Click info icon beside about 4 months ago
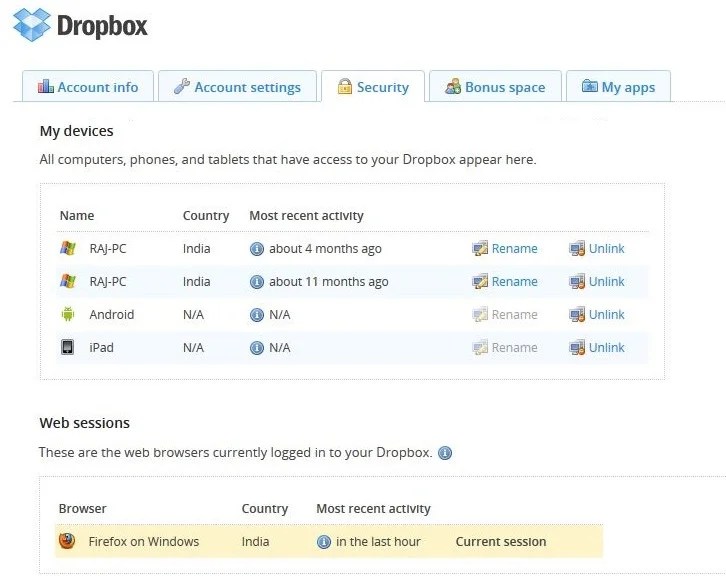Screen dimensions: 726x582 click(x=257, y=249)
